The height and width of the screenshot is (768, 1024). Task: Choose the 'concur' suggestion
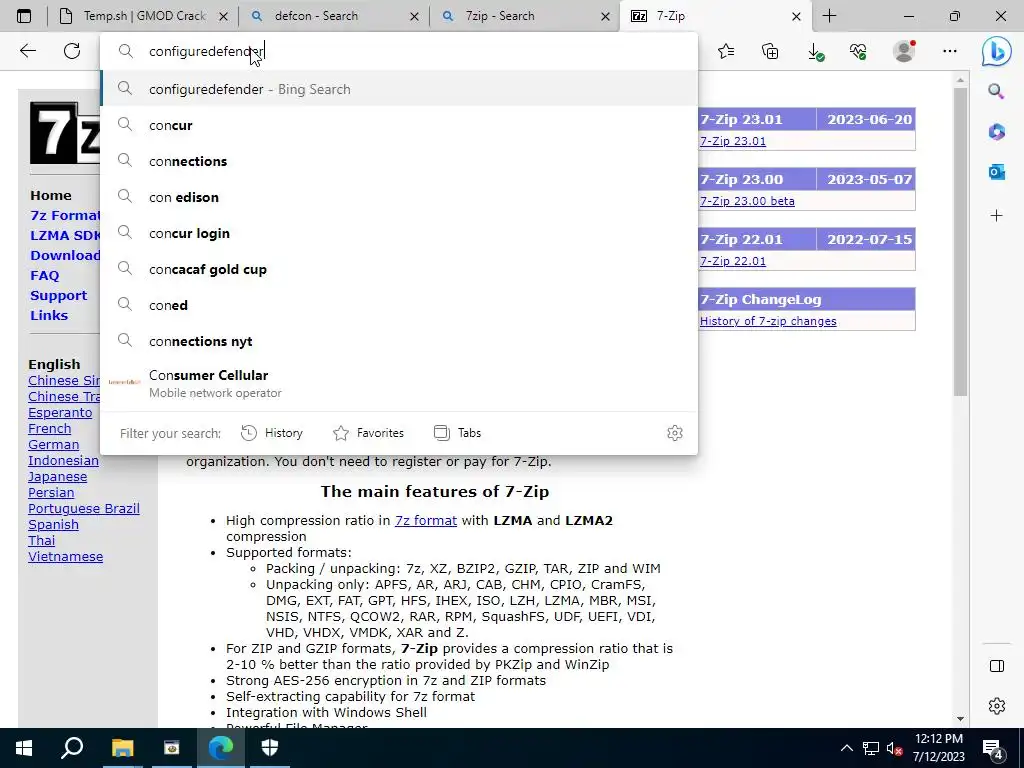point(399,125)
